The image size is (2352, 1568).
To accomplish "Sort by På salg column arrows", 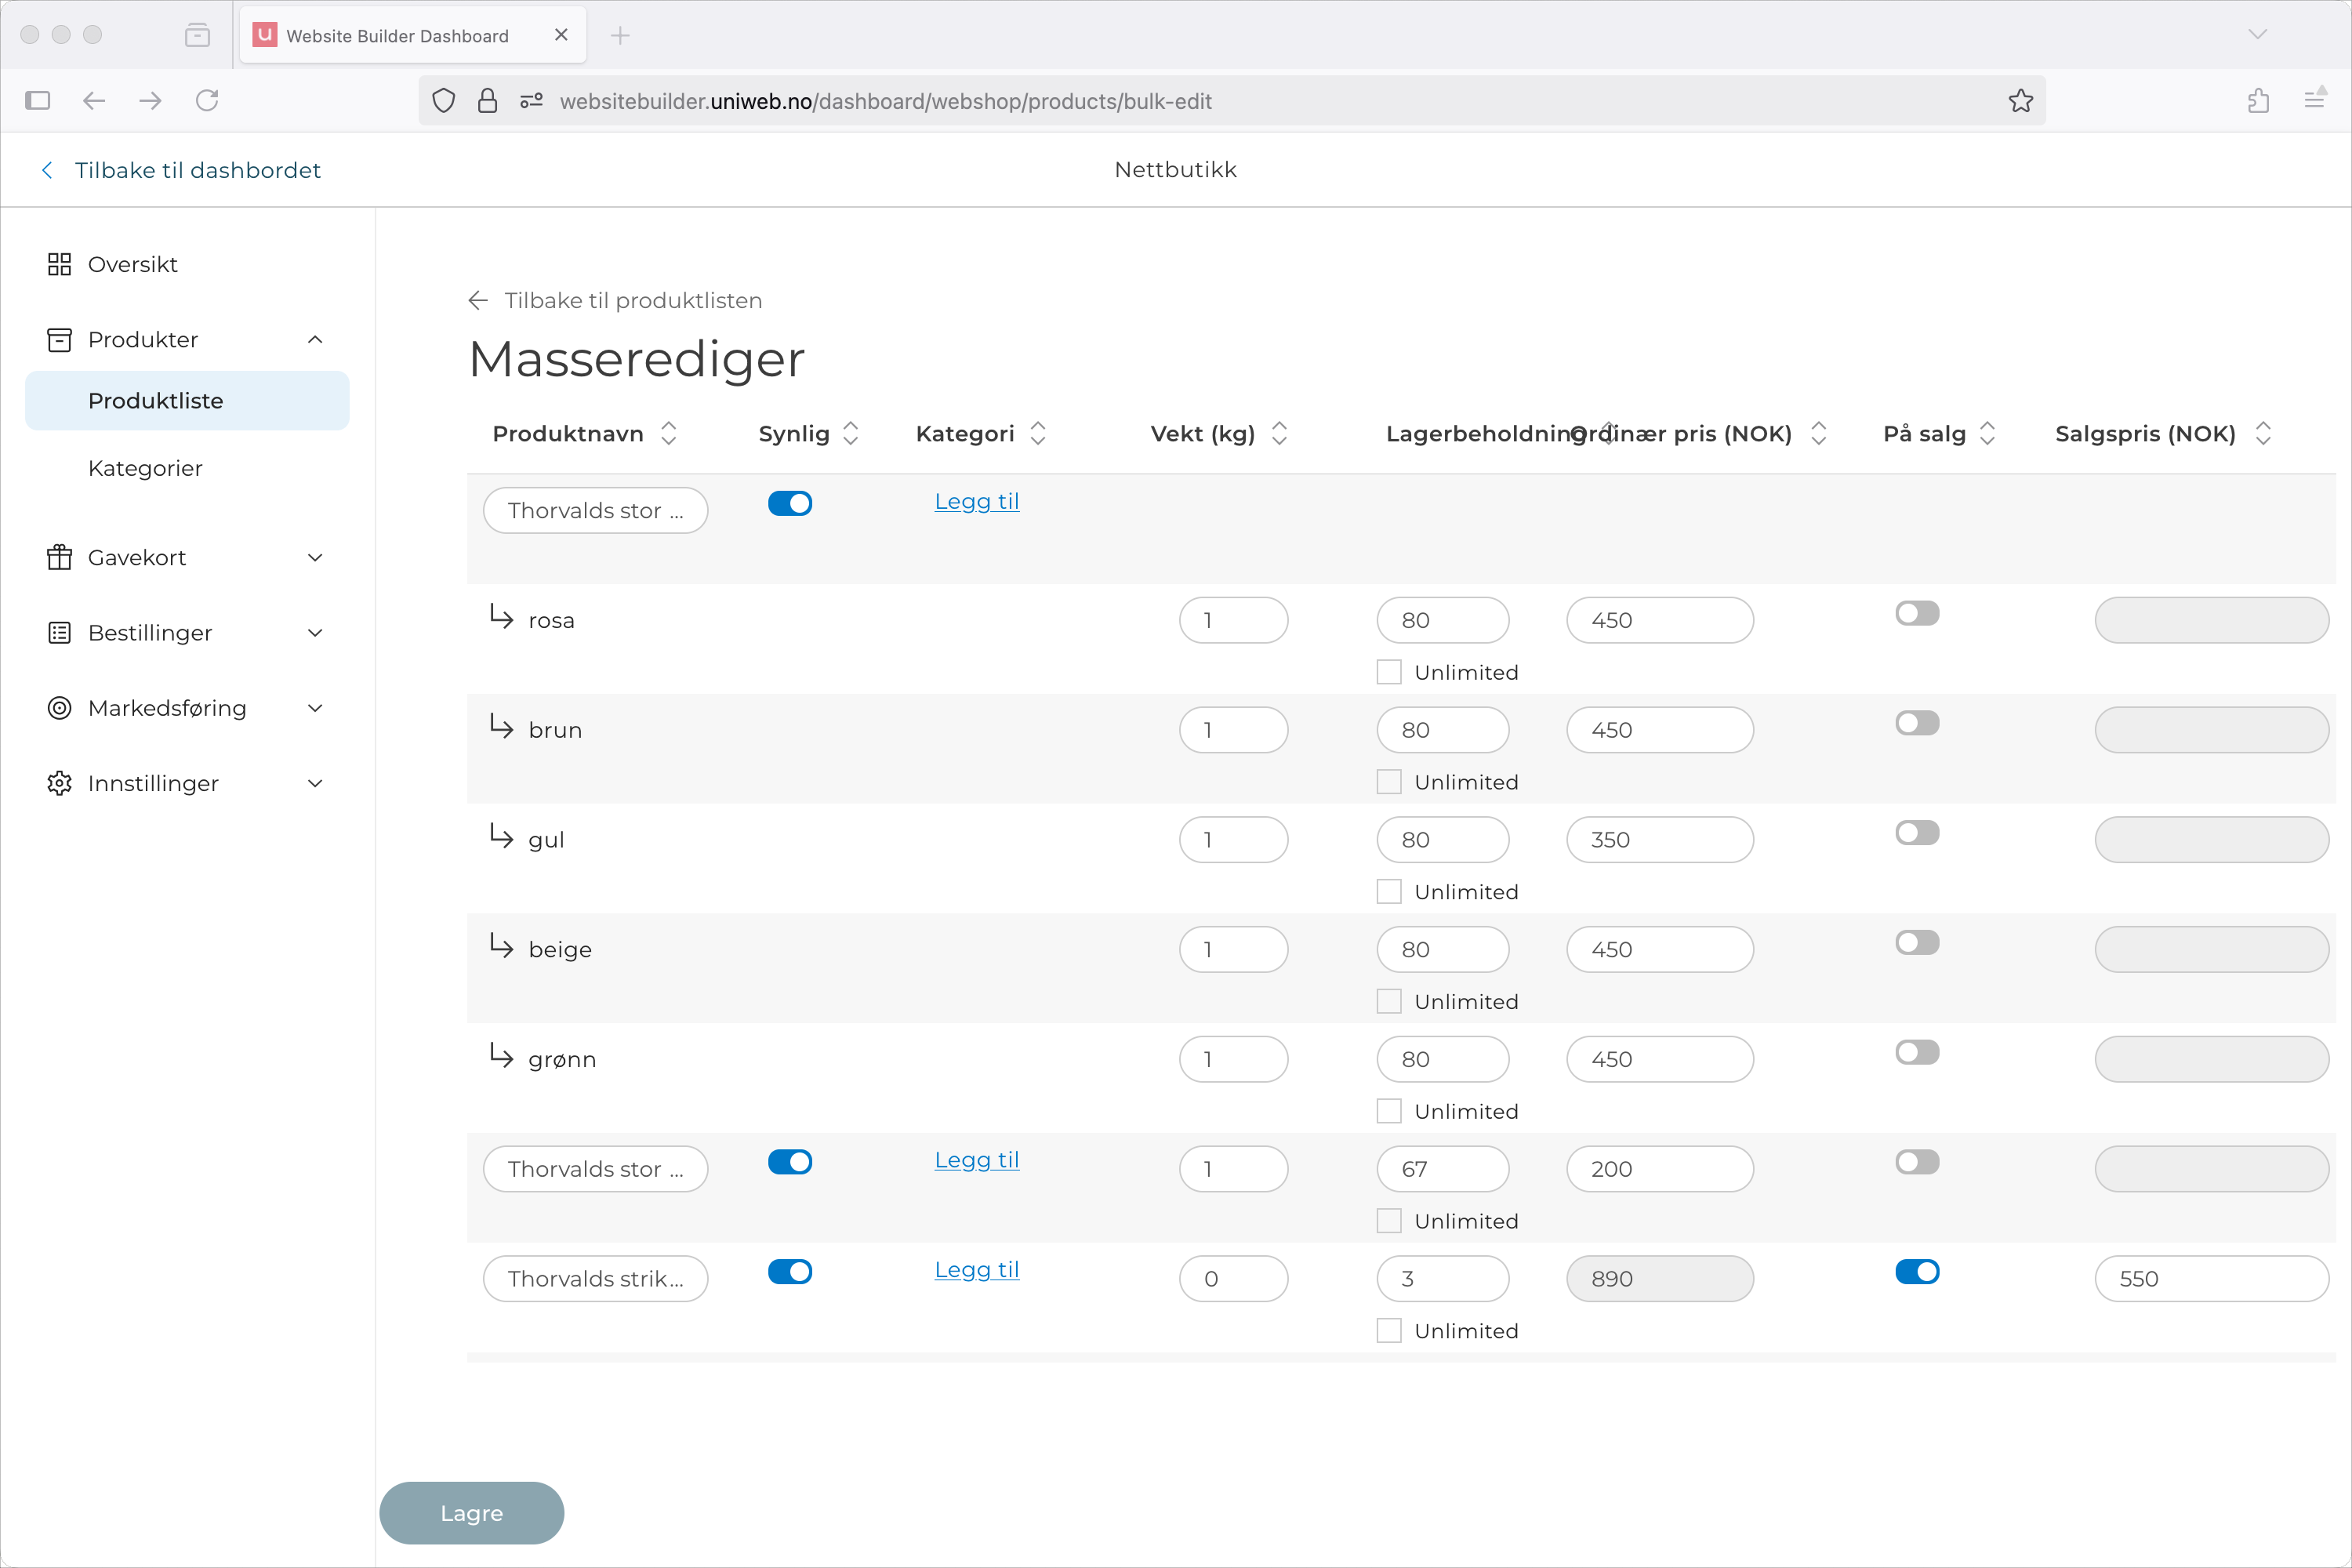I will (1988, 433).
